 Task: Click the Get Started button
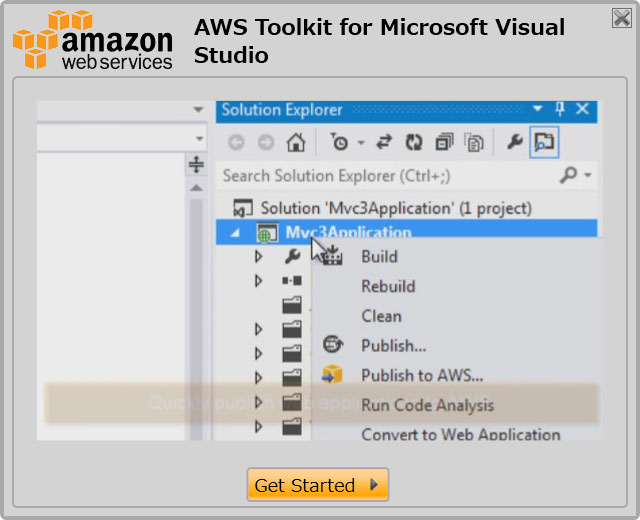pyautogui.click(x=318, y=485)
